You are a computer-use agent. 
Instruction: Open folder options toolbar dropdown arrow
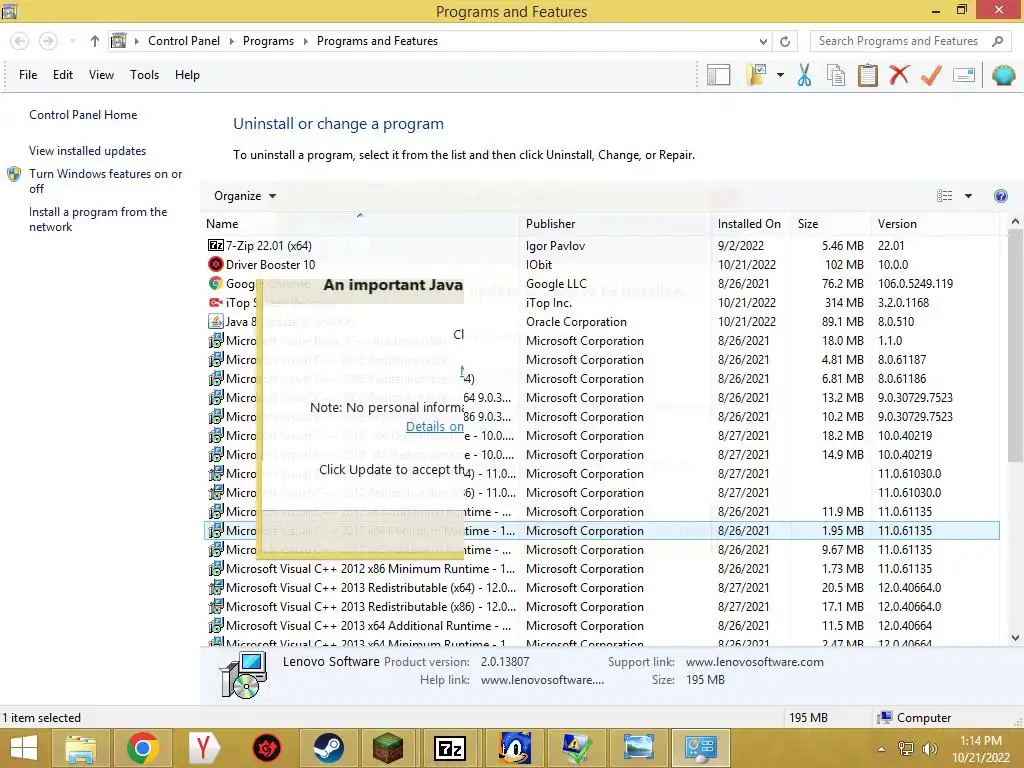(x=780, y=75)
